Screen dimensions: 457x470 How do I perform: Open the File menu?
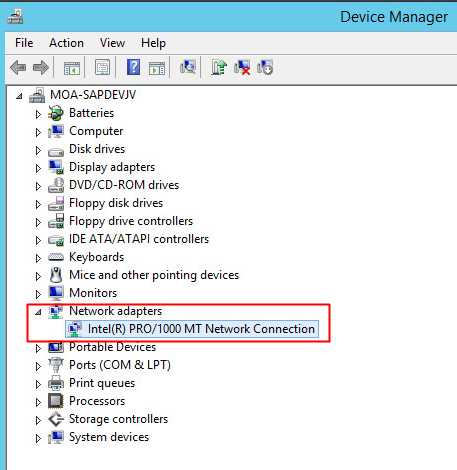[x=24, y=43]
